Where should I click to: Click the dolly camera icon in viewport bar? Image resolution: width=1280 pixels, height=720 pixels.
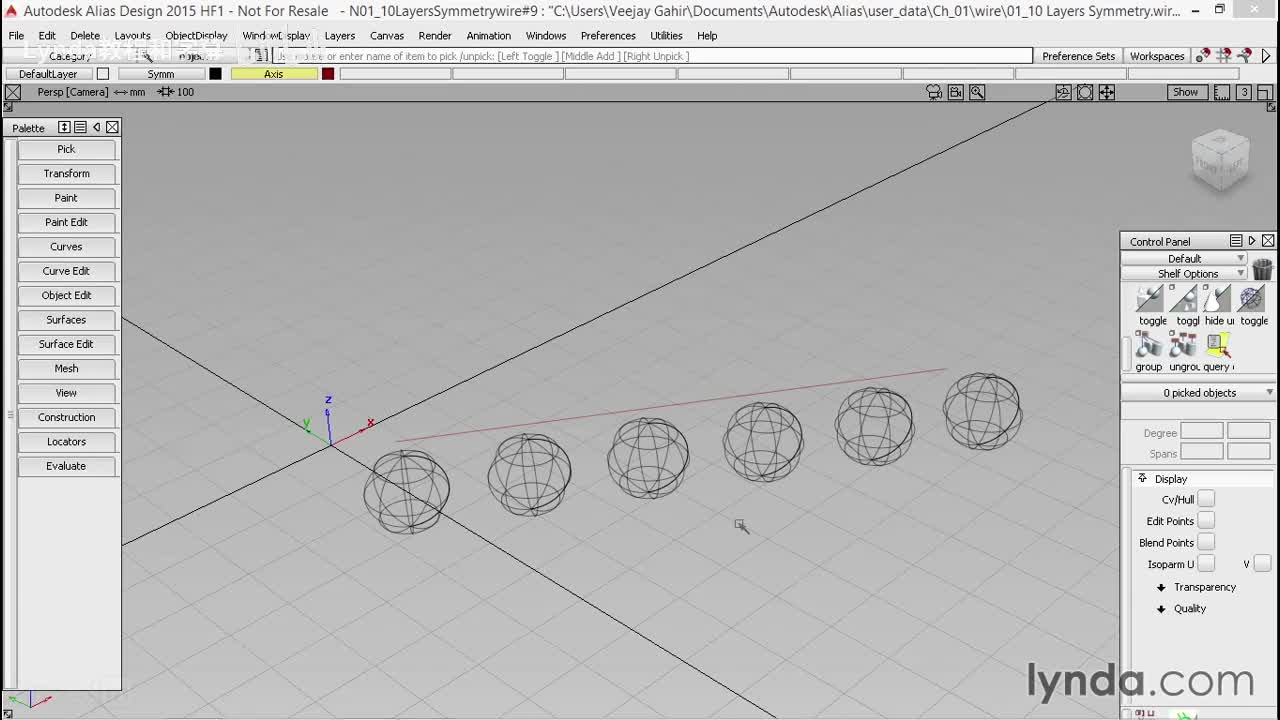point(1085,92)
